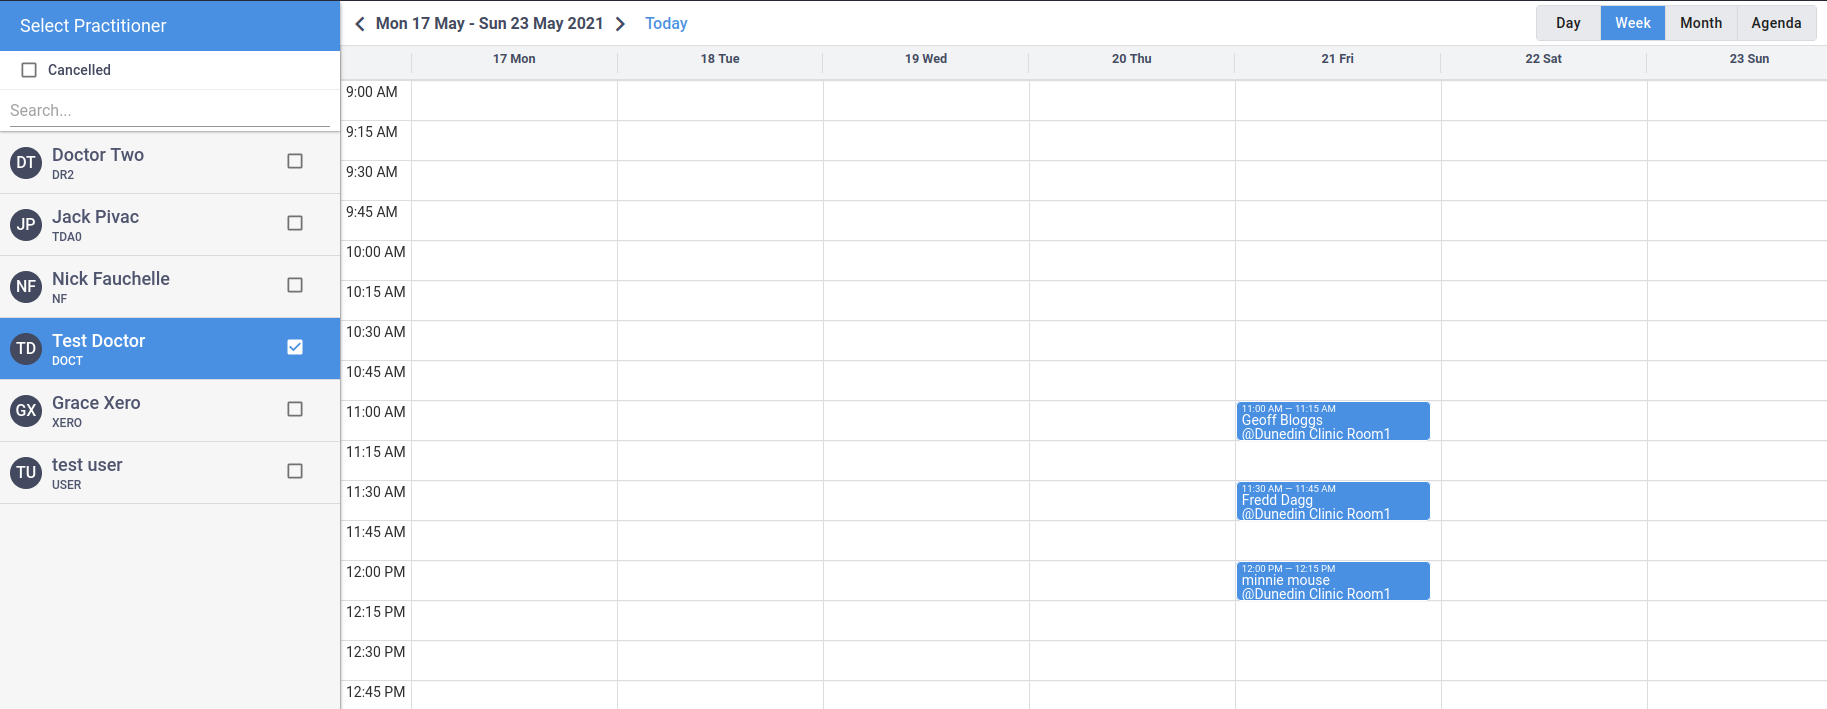Switch to Day view
The image size is (1827, 709).
tap(1568, 23)
